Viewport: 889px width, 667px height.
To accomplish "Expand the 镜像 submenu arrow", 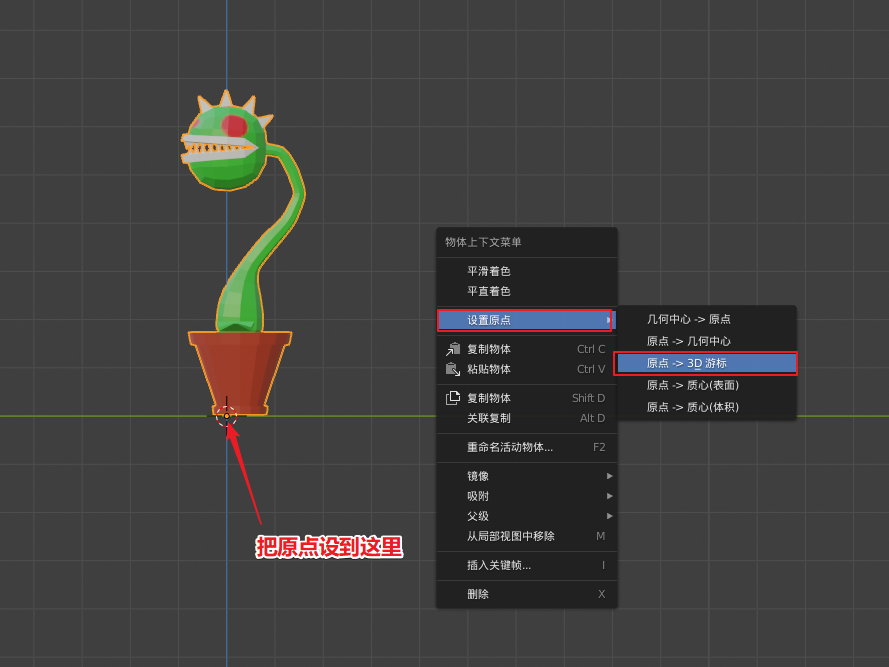I will coord(609,476).
